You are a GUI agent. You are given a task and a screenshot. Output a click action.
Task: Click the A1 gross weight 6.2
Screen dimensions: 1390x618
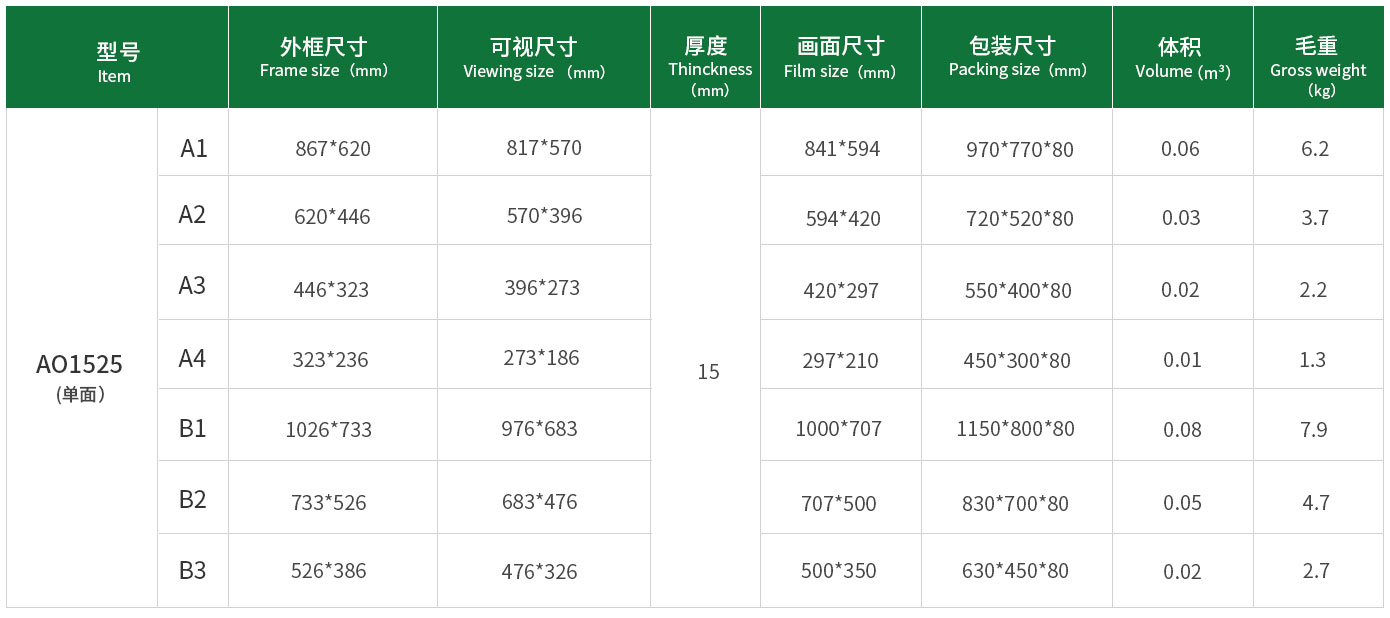(x=1315, y=149)
